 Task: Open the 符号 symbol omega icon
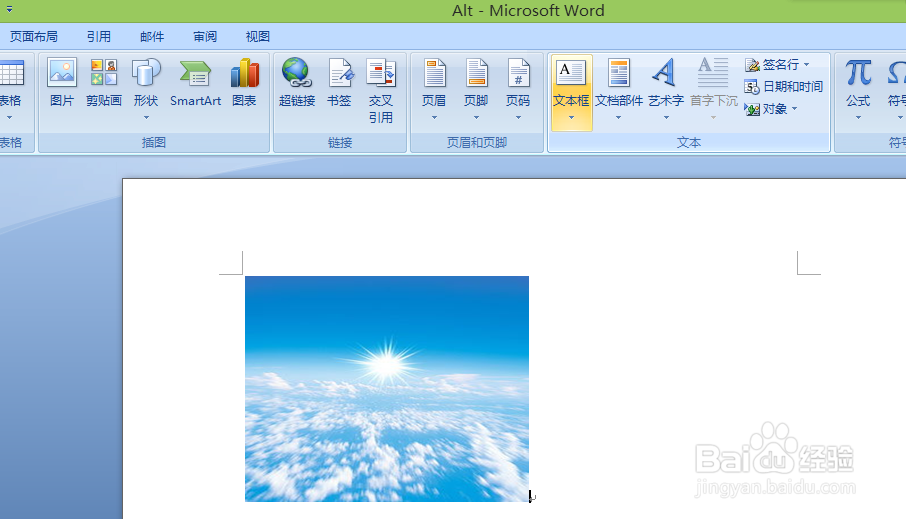pyautogui.click(x=897, y=73)
